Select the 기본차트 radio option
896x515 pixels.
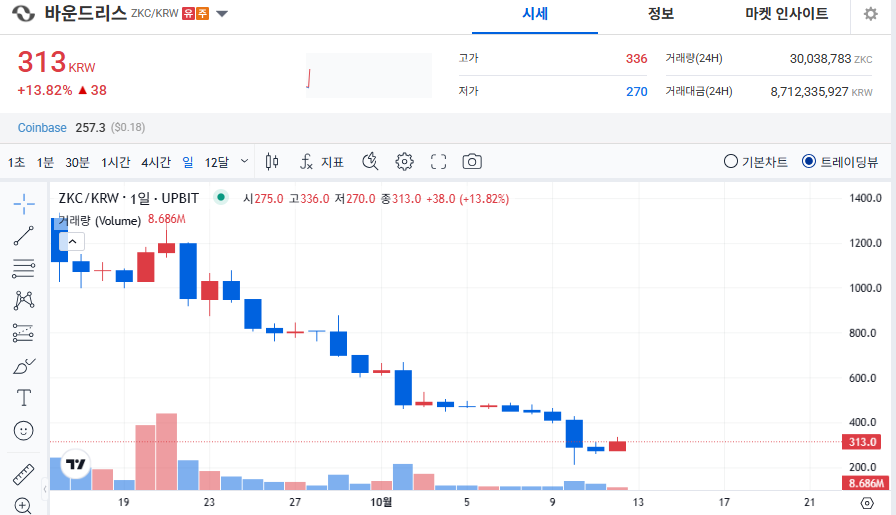click(x=755, y=162)
